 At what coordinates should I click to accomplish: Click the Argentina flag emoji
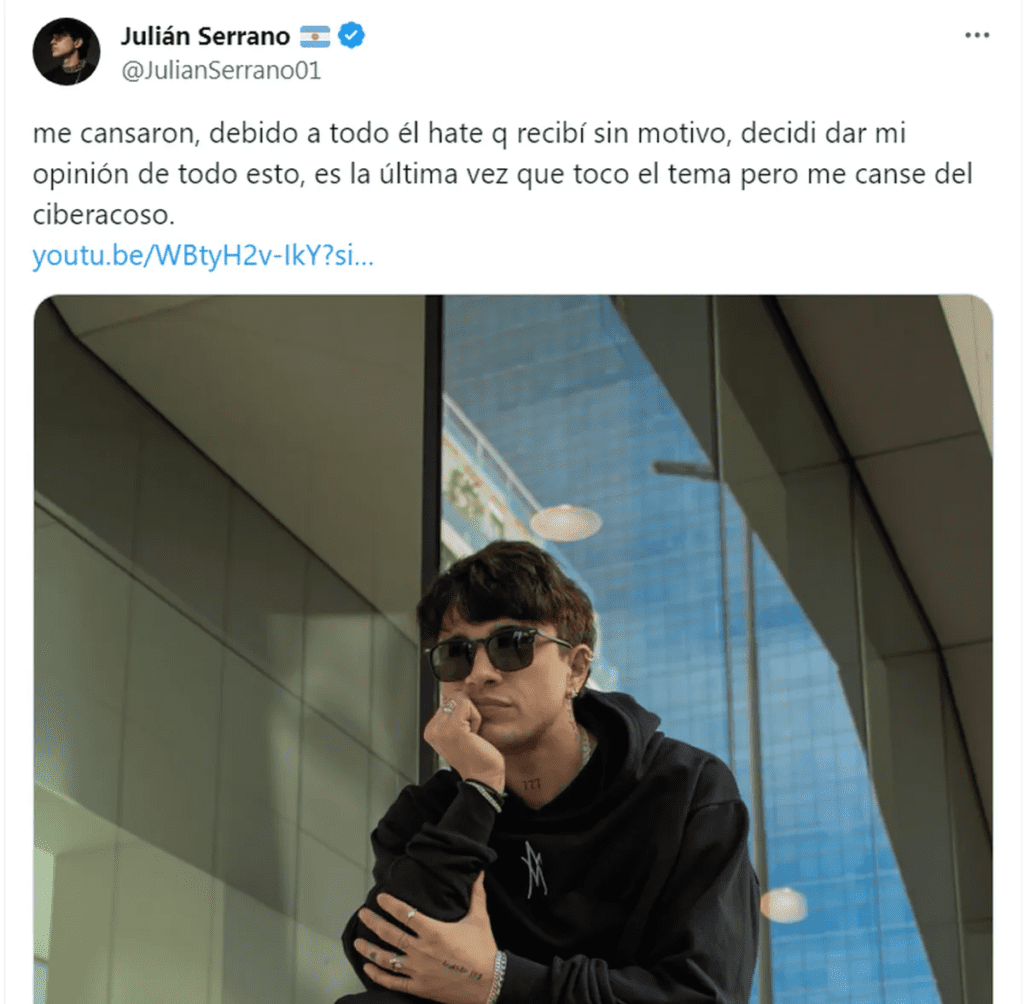315,37
